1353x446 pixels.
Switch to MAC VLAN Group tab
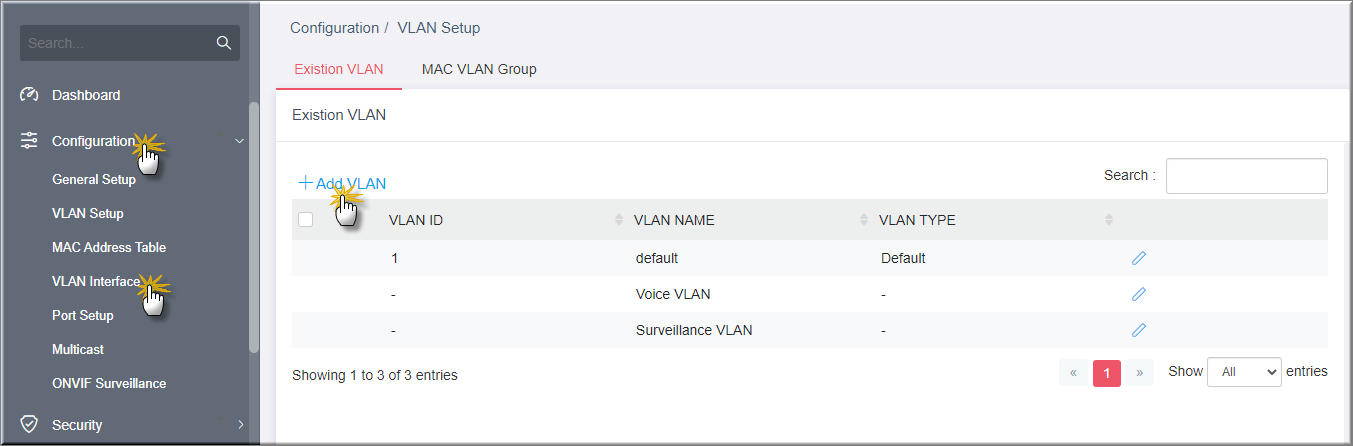click(x=479, y=69)
